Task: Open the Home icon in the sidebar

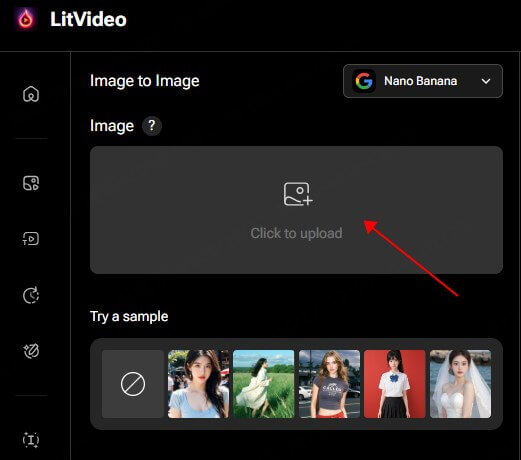Action: pyautogui.click(x=31, y=94)
